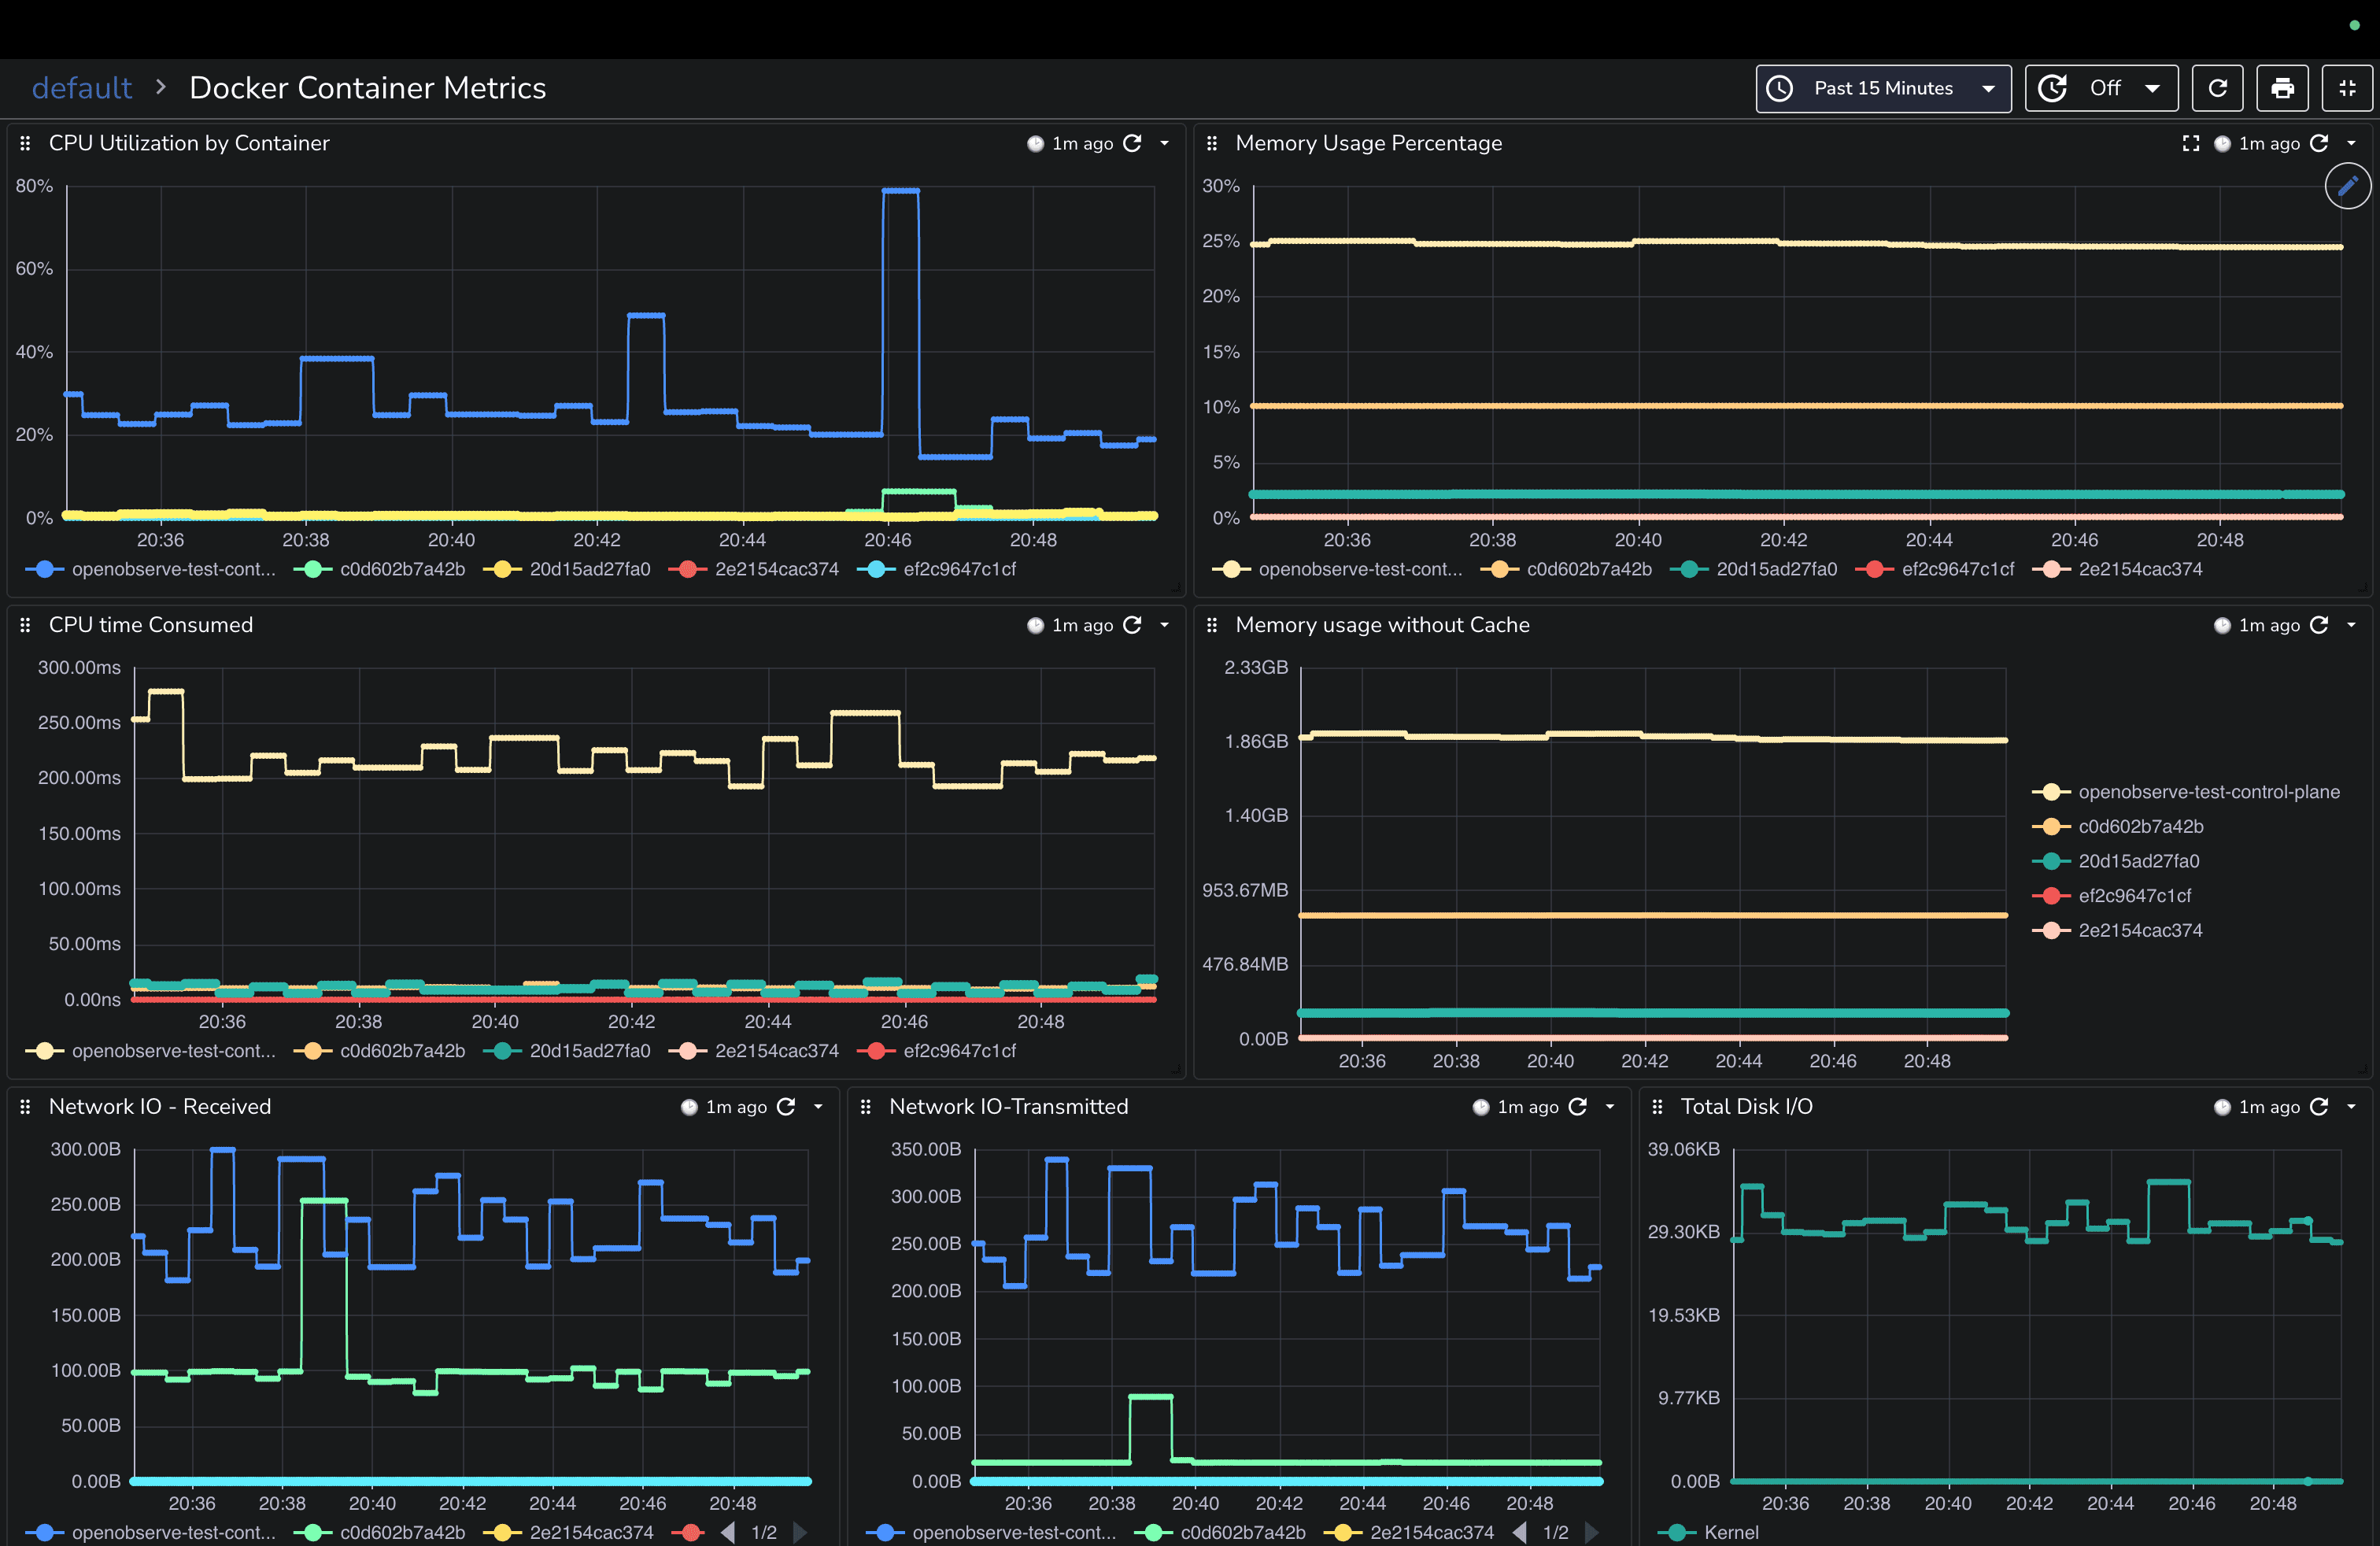The image size is (2380, 1546).
Task: Click fullscreen icon on Memory Usage Percentage panel
Action: click(2190, 143)
